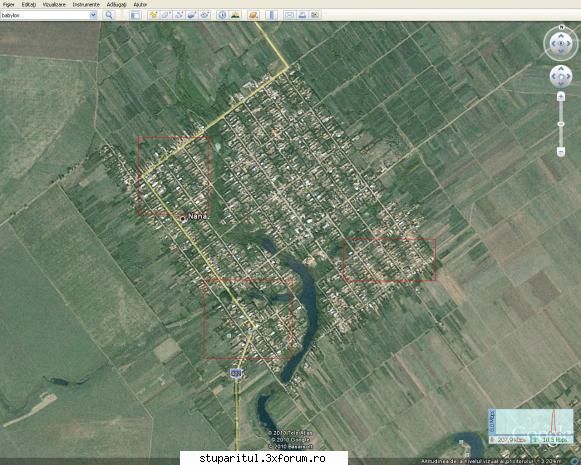
Task: Click the blue road shield marker
Action: [x=236, y=373]
